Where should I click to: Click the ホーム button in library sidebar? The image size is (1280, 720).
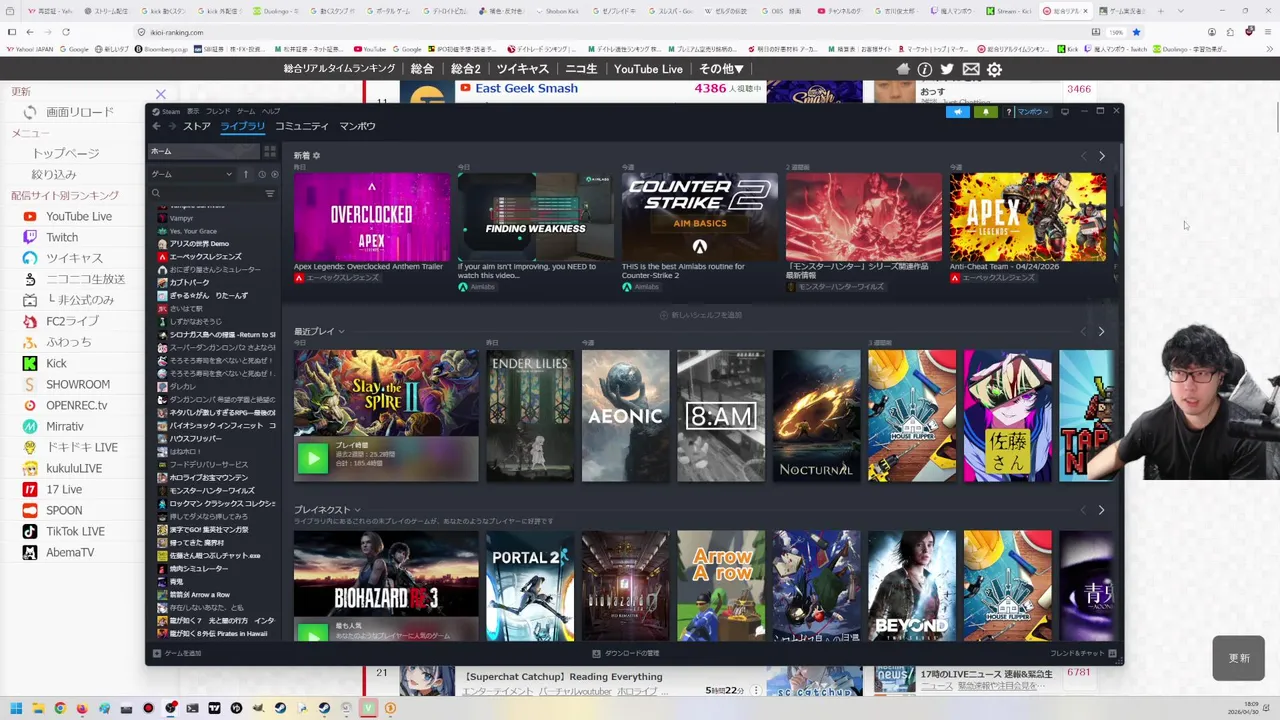pyautogui.click(x=205, y=151)
